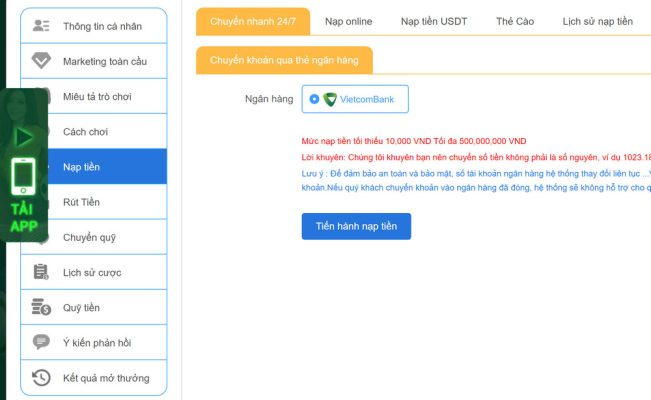This screenshot has height=400, width=651.
Task: Select the Chuyển nhanh 24/7 tab
Action: [253, 22]
